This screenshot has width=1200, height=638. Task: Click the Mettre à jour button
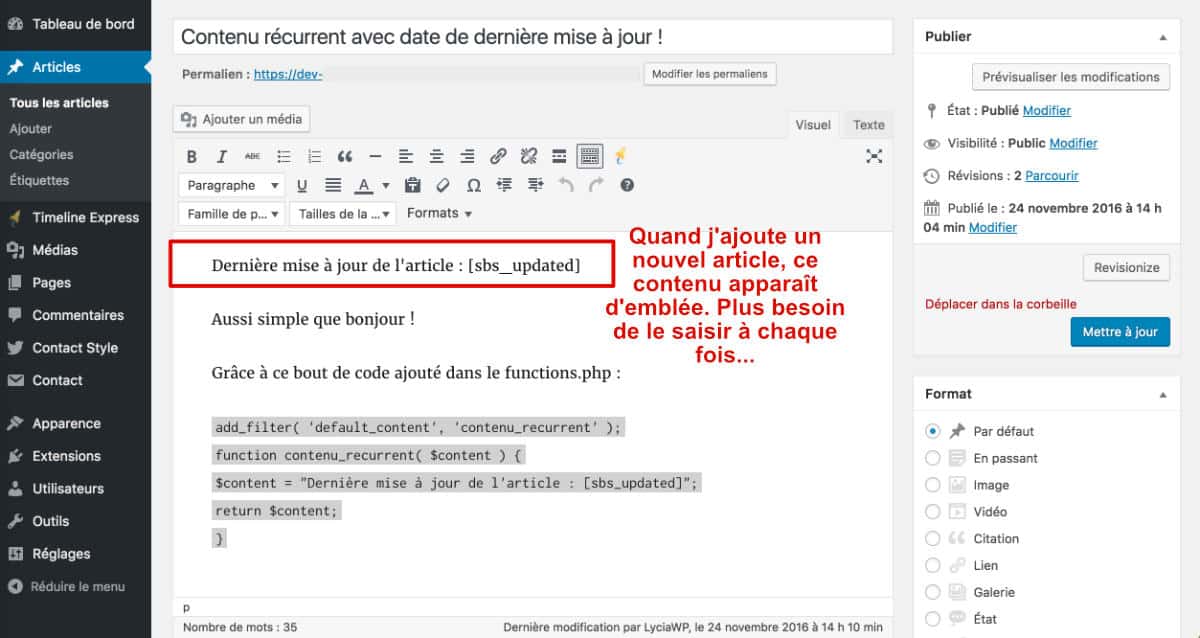point(1120,331)
